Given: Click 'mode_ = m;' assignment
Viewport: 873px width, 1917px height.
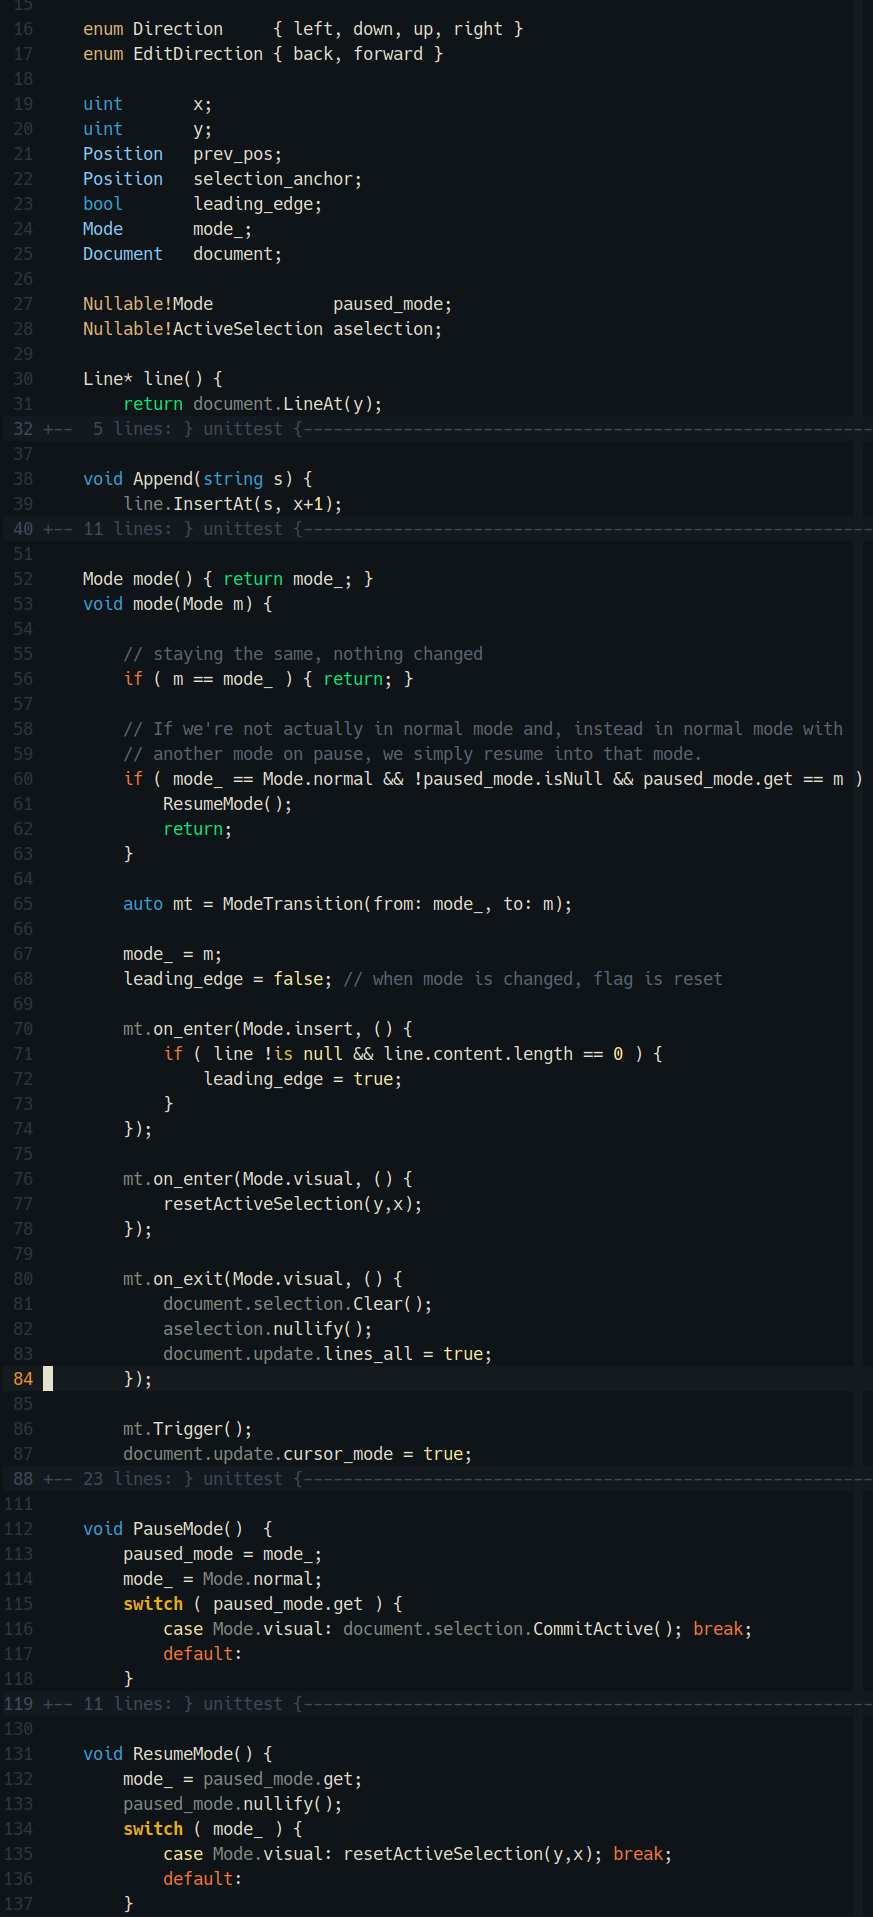Looking at the screenshot, I should click(x=173, y=954).
